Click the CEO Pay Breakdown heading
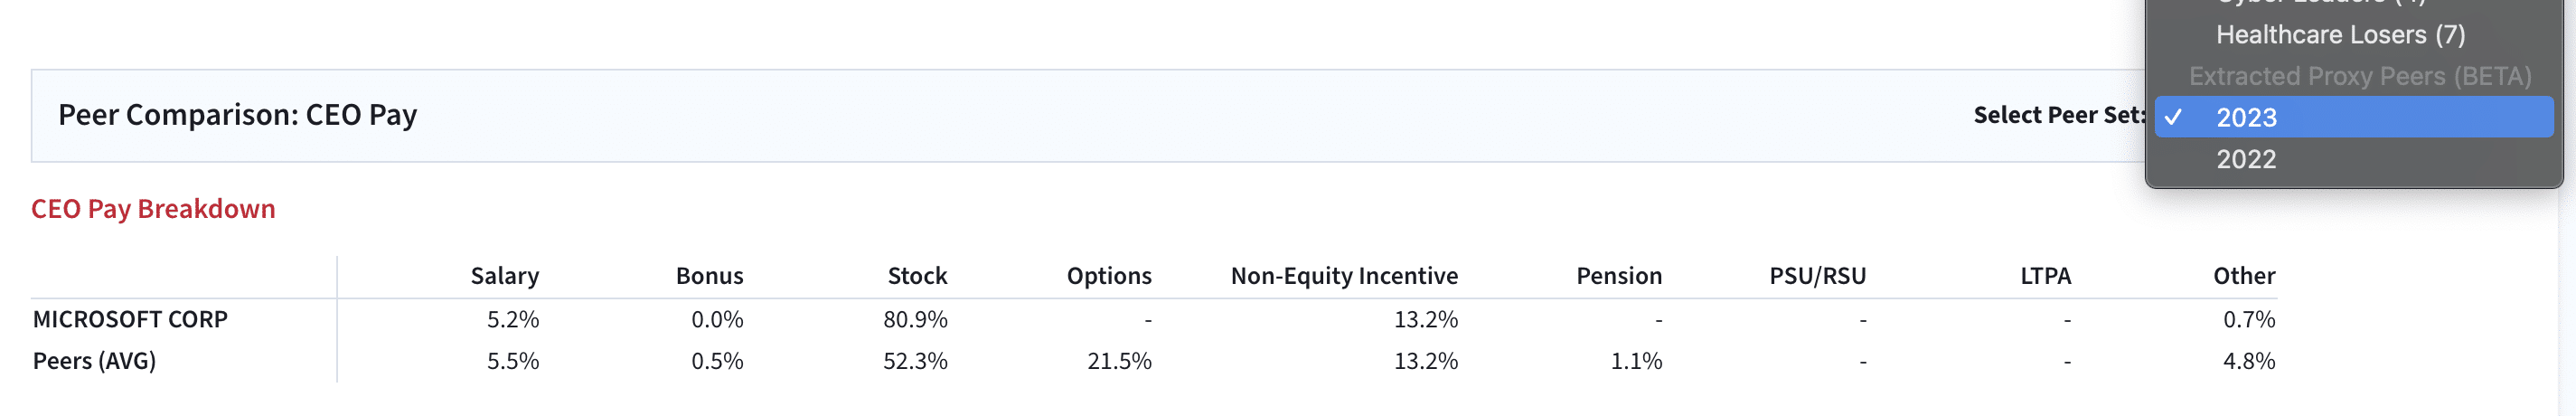 [153, 209]
